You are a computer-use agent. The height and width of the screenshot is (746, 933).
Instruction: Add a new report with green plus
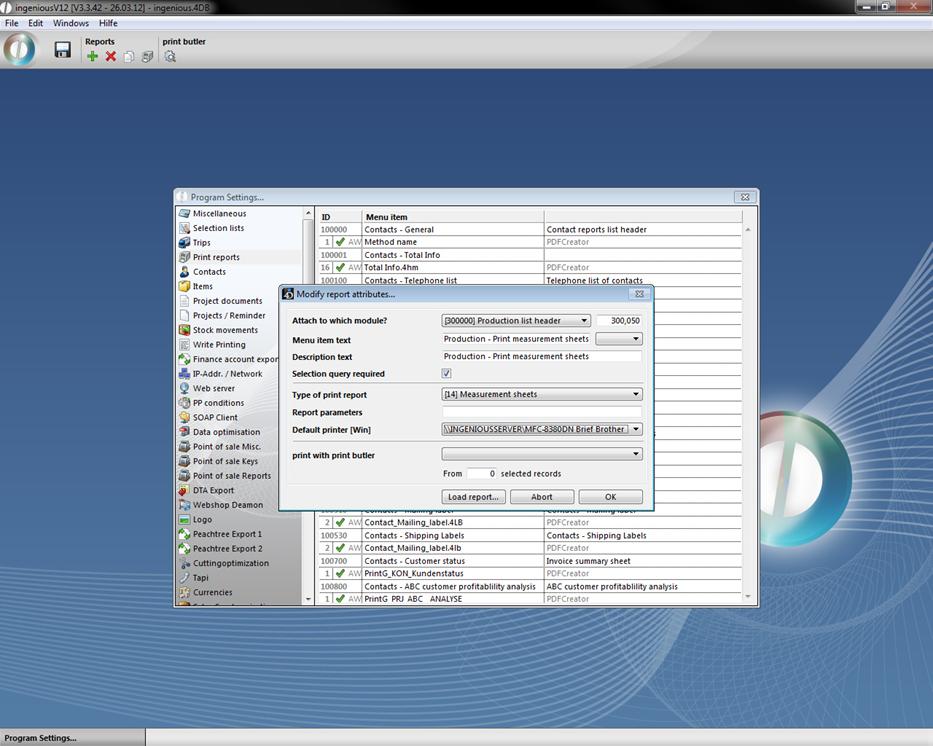pyautogui.click(x=93, y=57)
